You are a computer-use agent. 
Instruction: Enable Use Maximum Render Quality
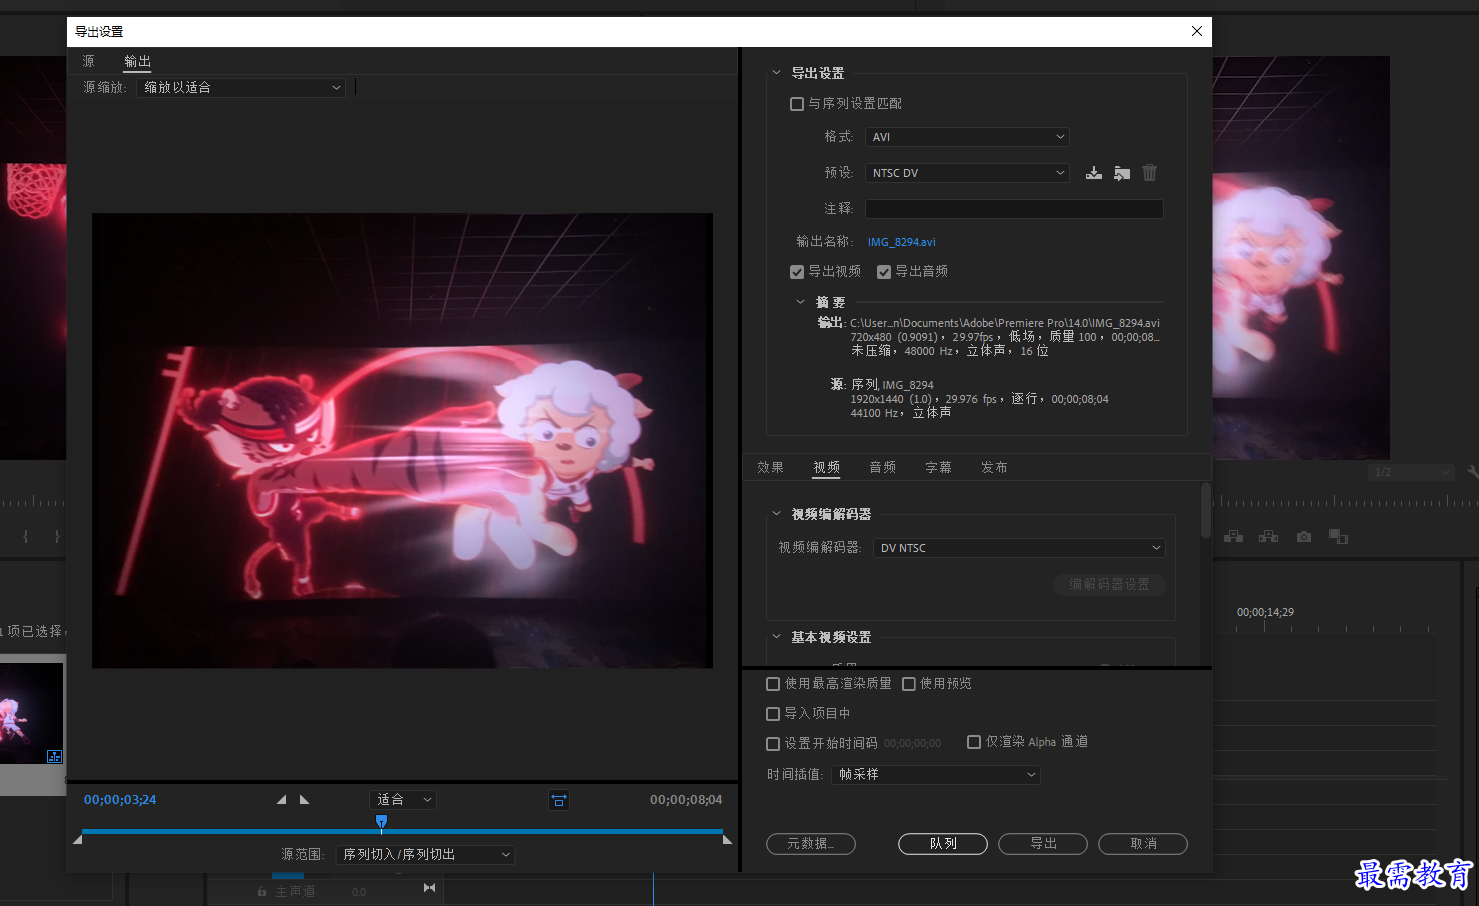(x=773, y=684)
